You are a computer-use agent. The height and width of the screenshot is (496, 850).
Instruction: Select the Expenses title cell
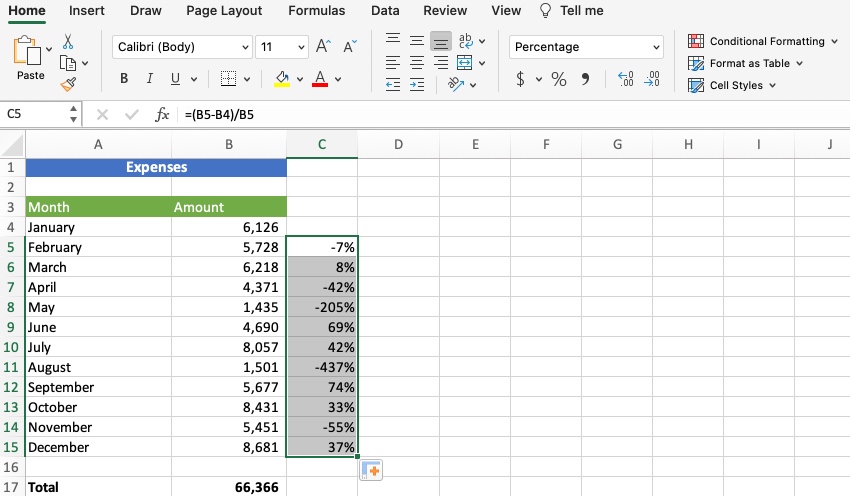coord(156,167)
